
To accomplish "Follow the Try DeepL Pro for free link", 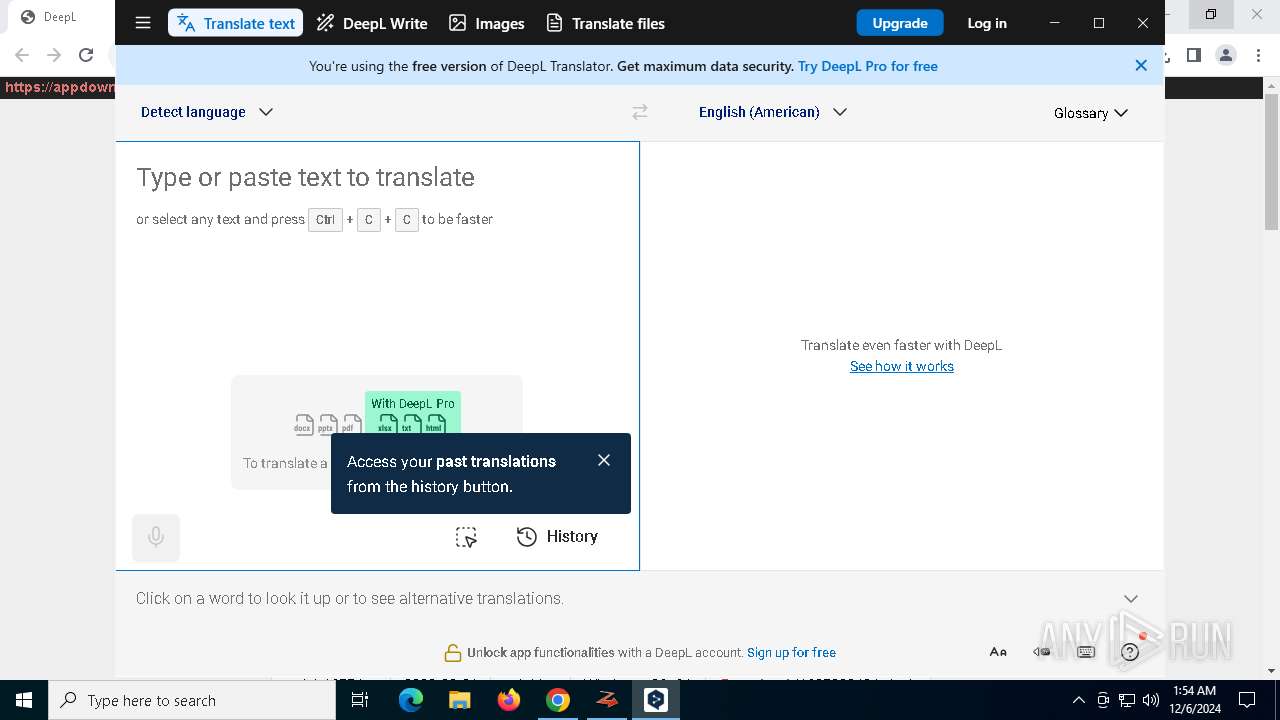I will (868, 66).
